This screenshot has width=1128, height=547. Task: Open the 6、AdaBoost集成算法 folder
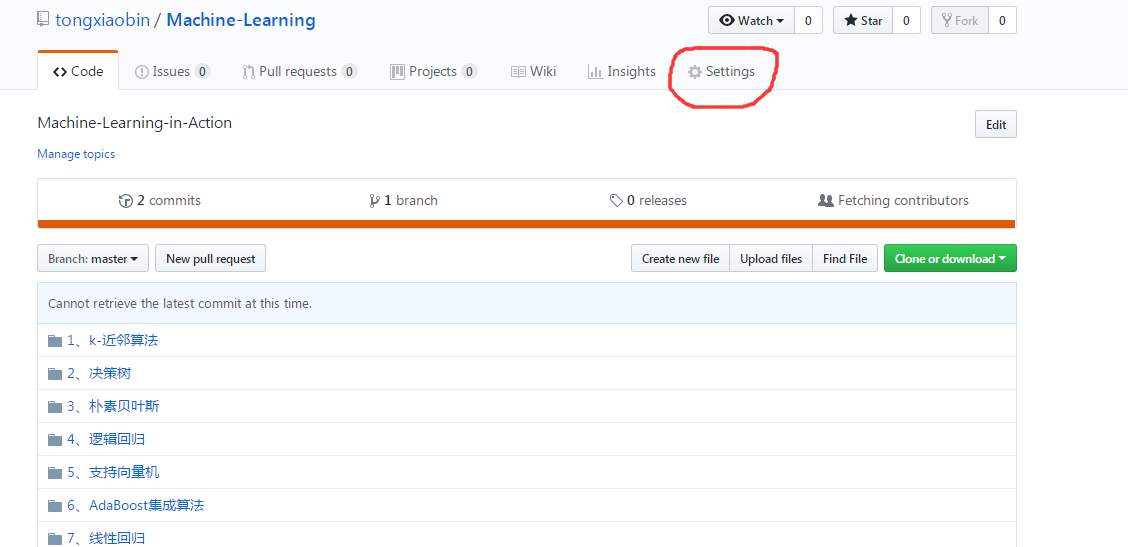tap(135, 505)
